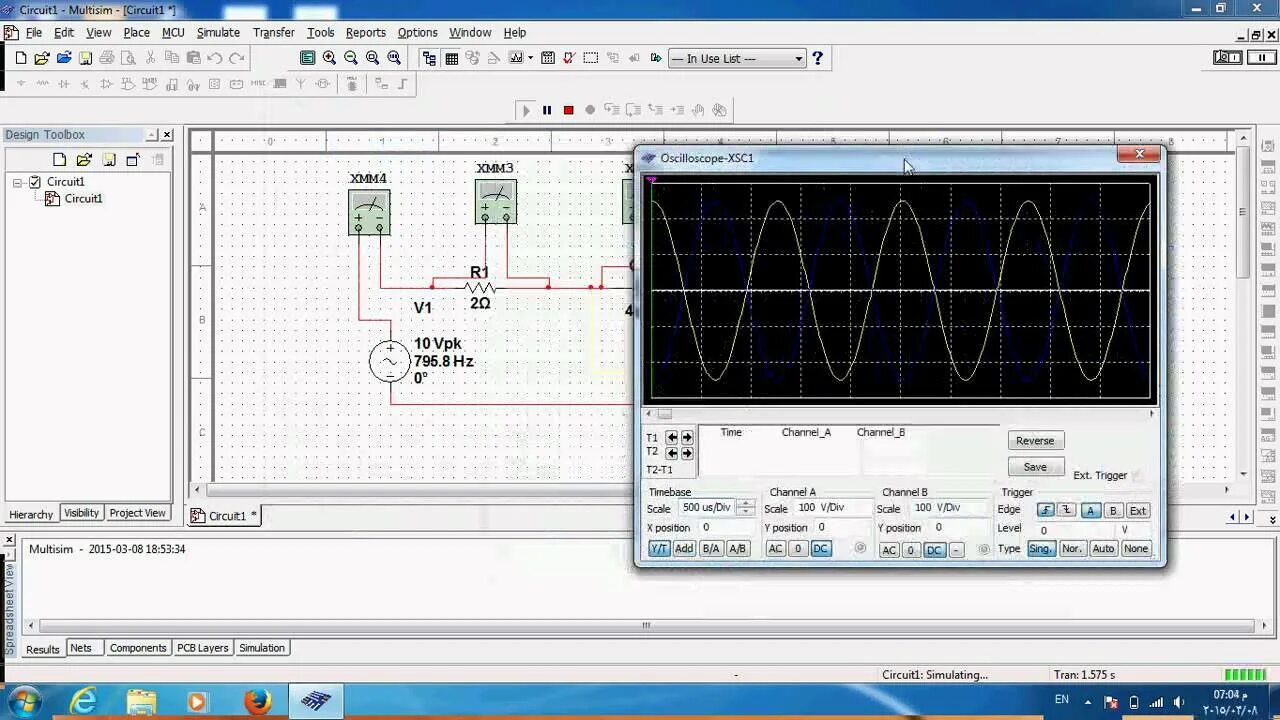Show the Design Toolbox icon

pyautogui.click(x=430, y=58)
